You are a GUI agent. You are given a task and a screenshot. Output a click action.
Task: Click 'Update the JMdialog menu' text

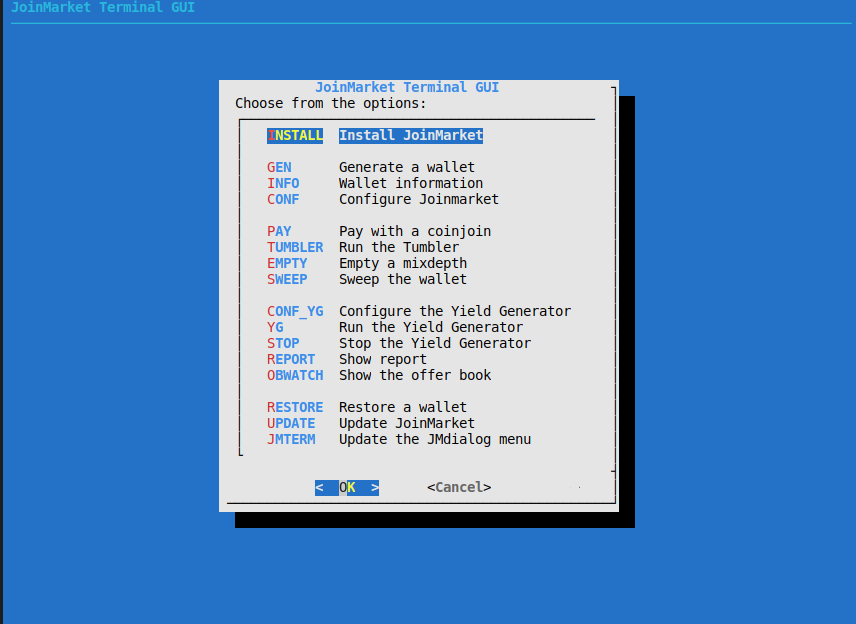[x=435, y=439]
